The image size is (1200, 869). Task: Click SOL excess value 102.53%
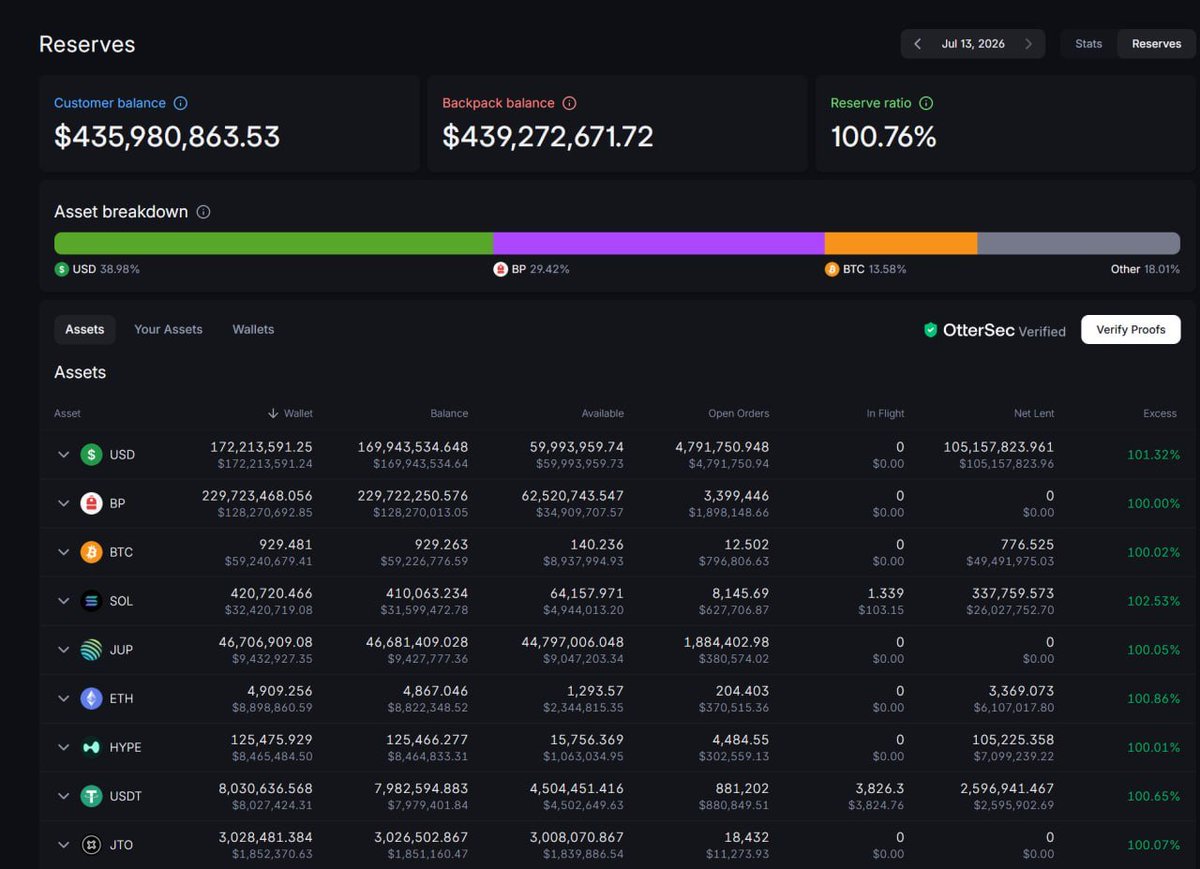point(1154,601)
